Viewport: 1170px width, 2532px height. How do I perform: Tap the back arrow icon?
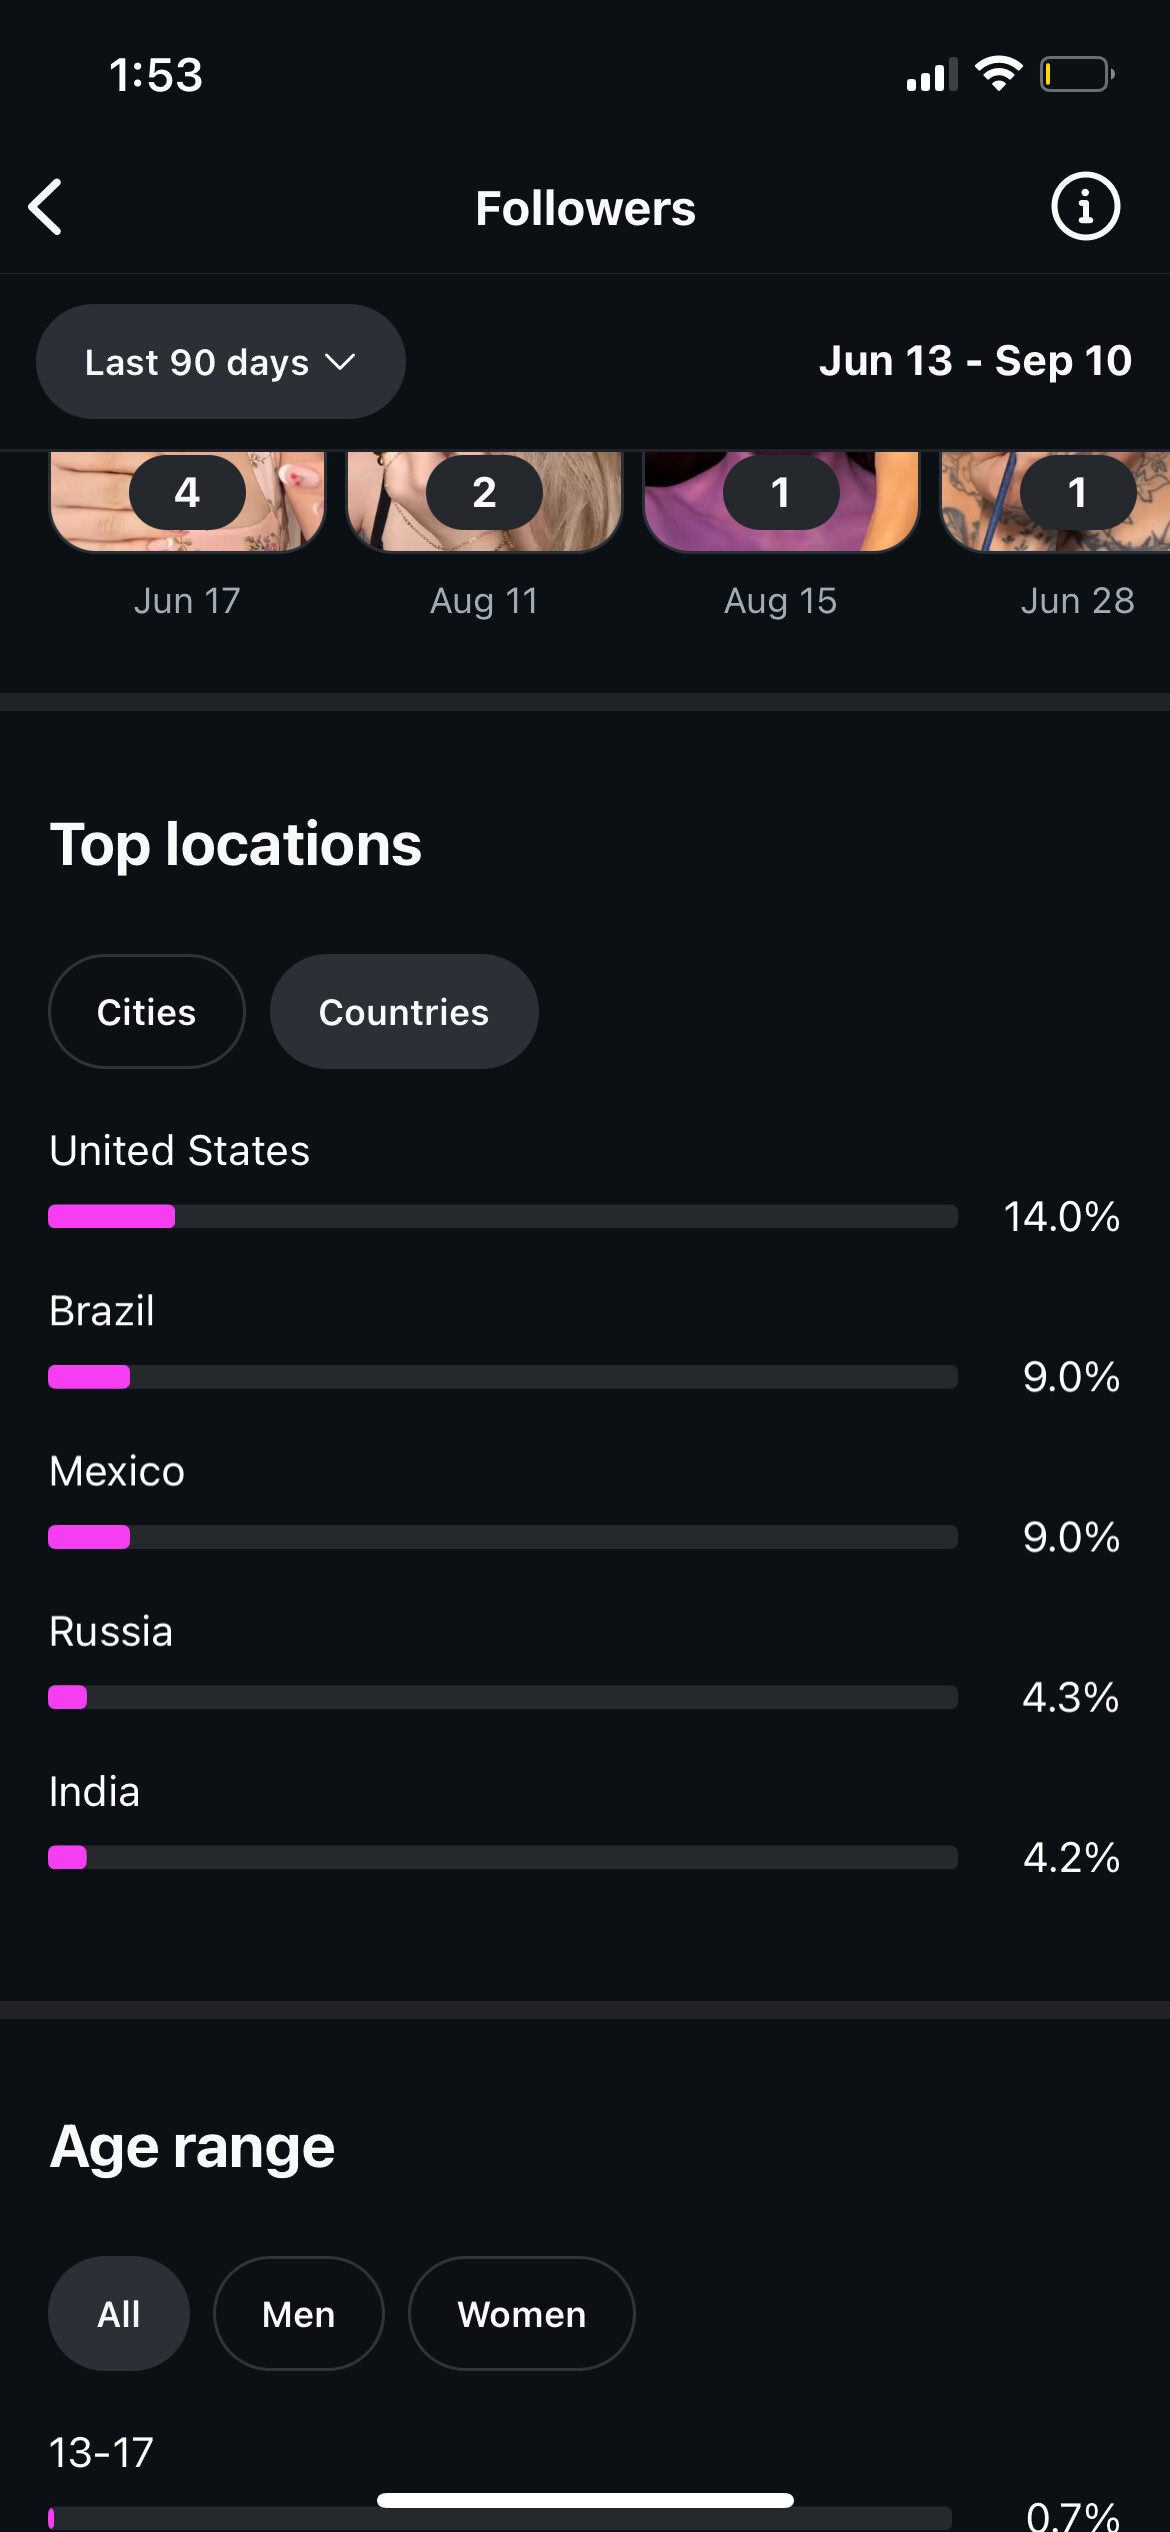pyautogui.click(x=46, y=208)
